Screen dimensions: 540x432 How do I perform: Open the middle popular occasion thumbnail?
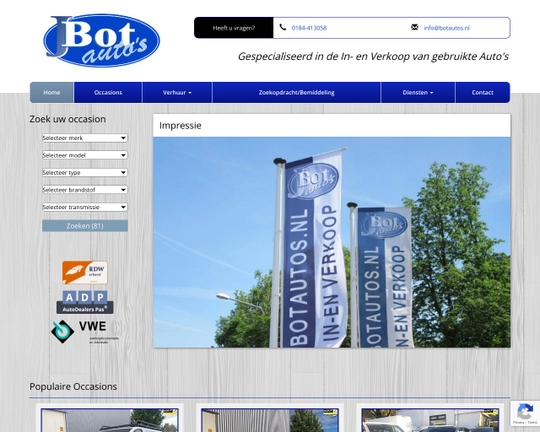(270, 420)
